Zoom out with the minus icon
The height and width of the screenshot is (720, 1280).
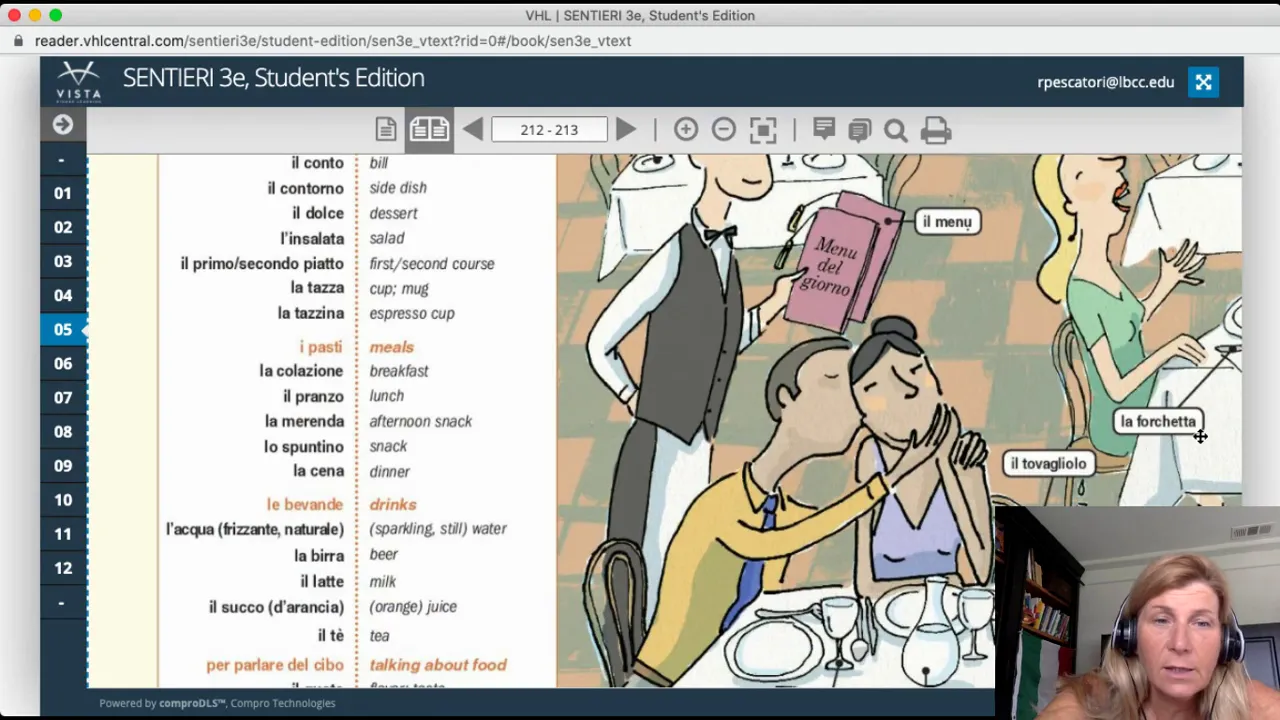(724, 129)
